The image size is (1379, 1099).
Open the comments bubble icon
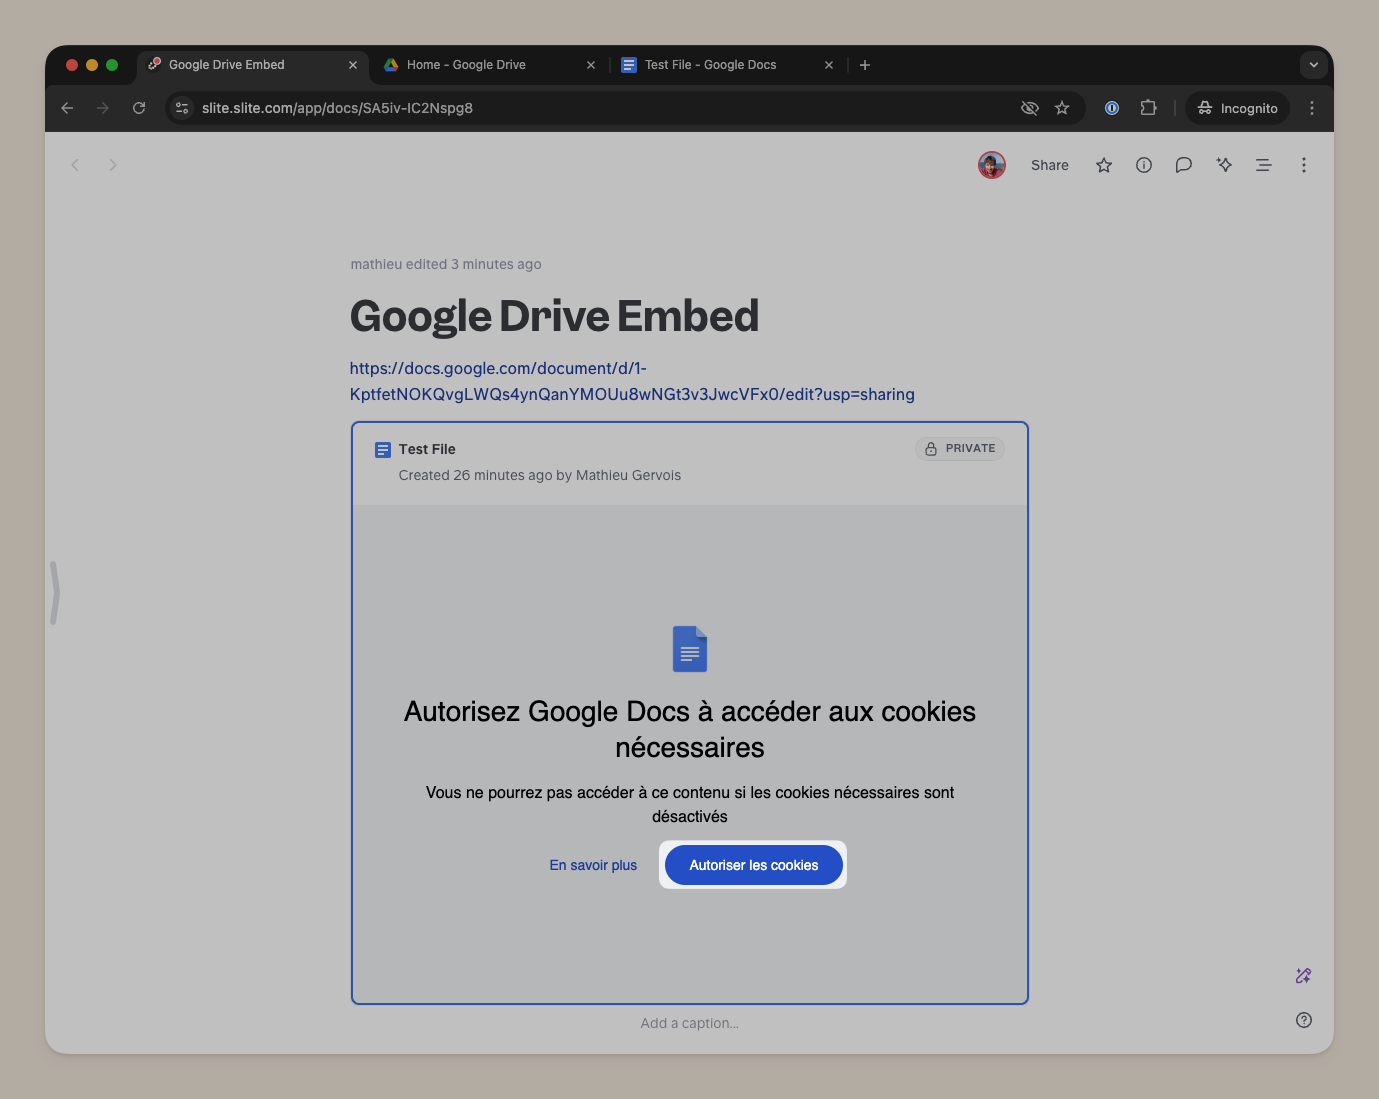[x=1184, y=165]
